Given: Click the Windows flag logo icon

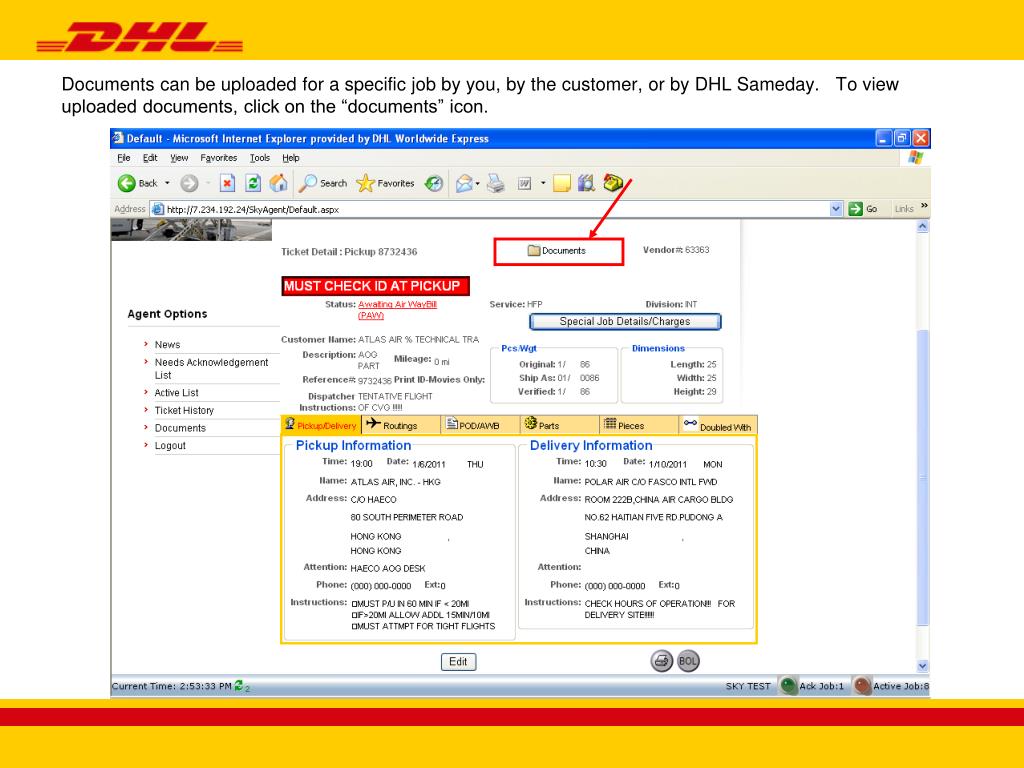Looking at the screenshot, I should [916, 157].
